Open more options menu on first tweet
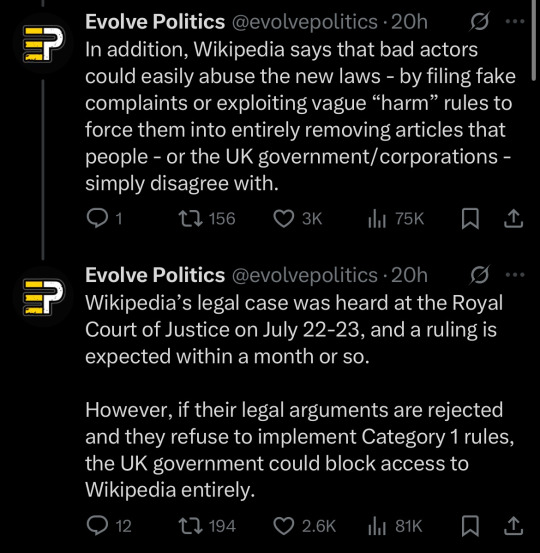This screenshot has height=553, width=540. coord(515,22)
